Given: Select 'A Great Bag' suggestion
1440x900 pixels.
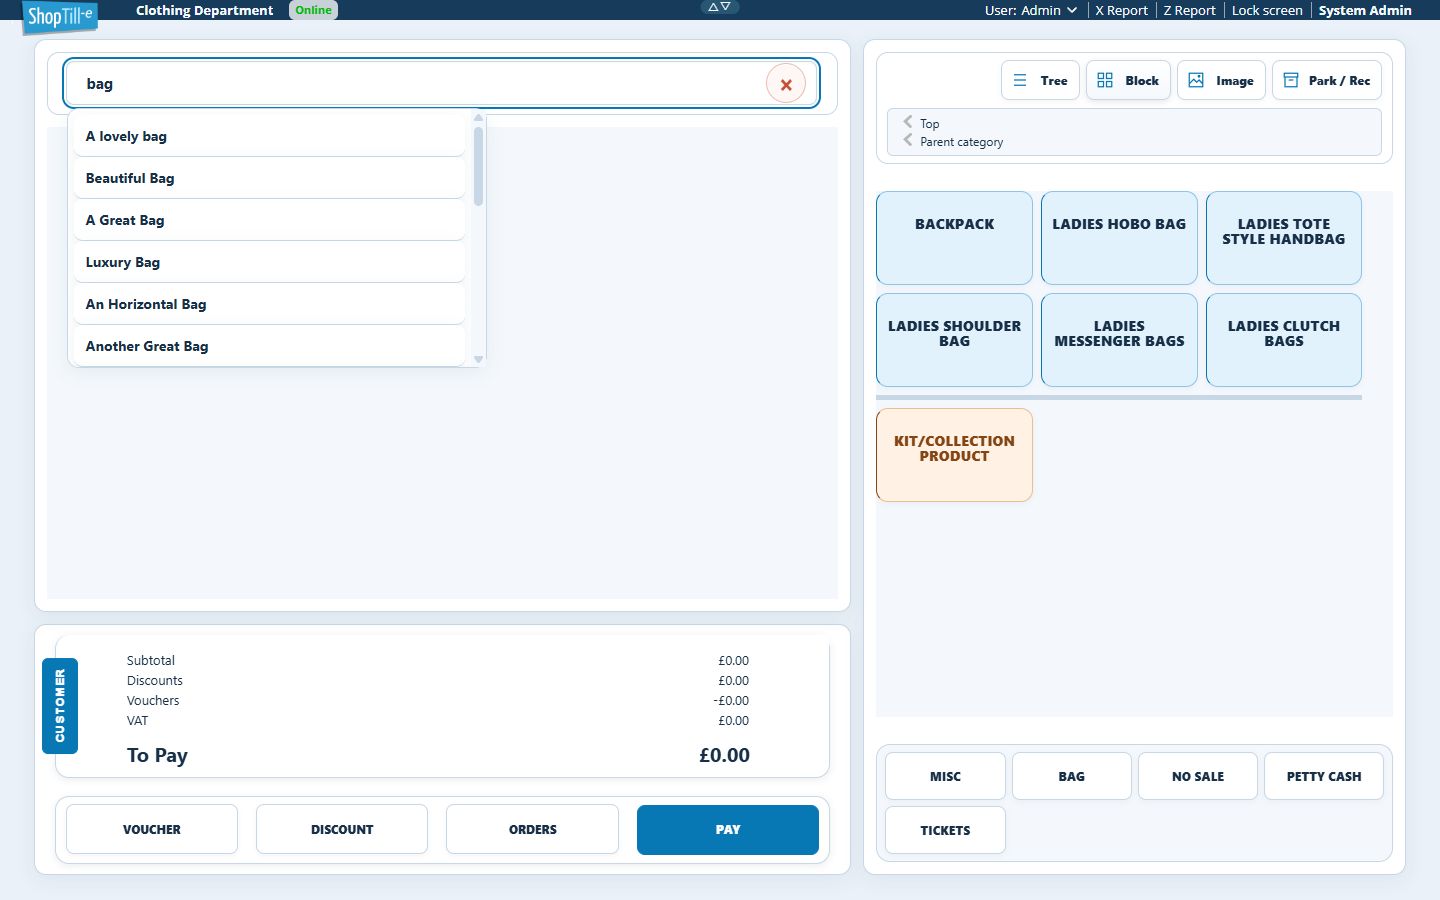Looking at the screenshot, I should (269, 220).
